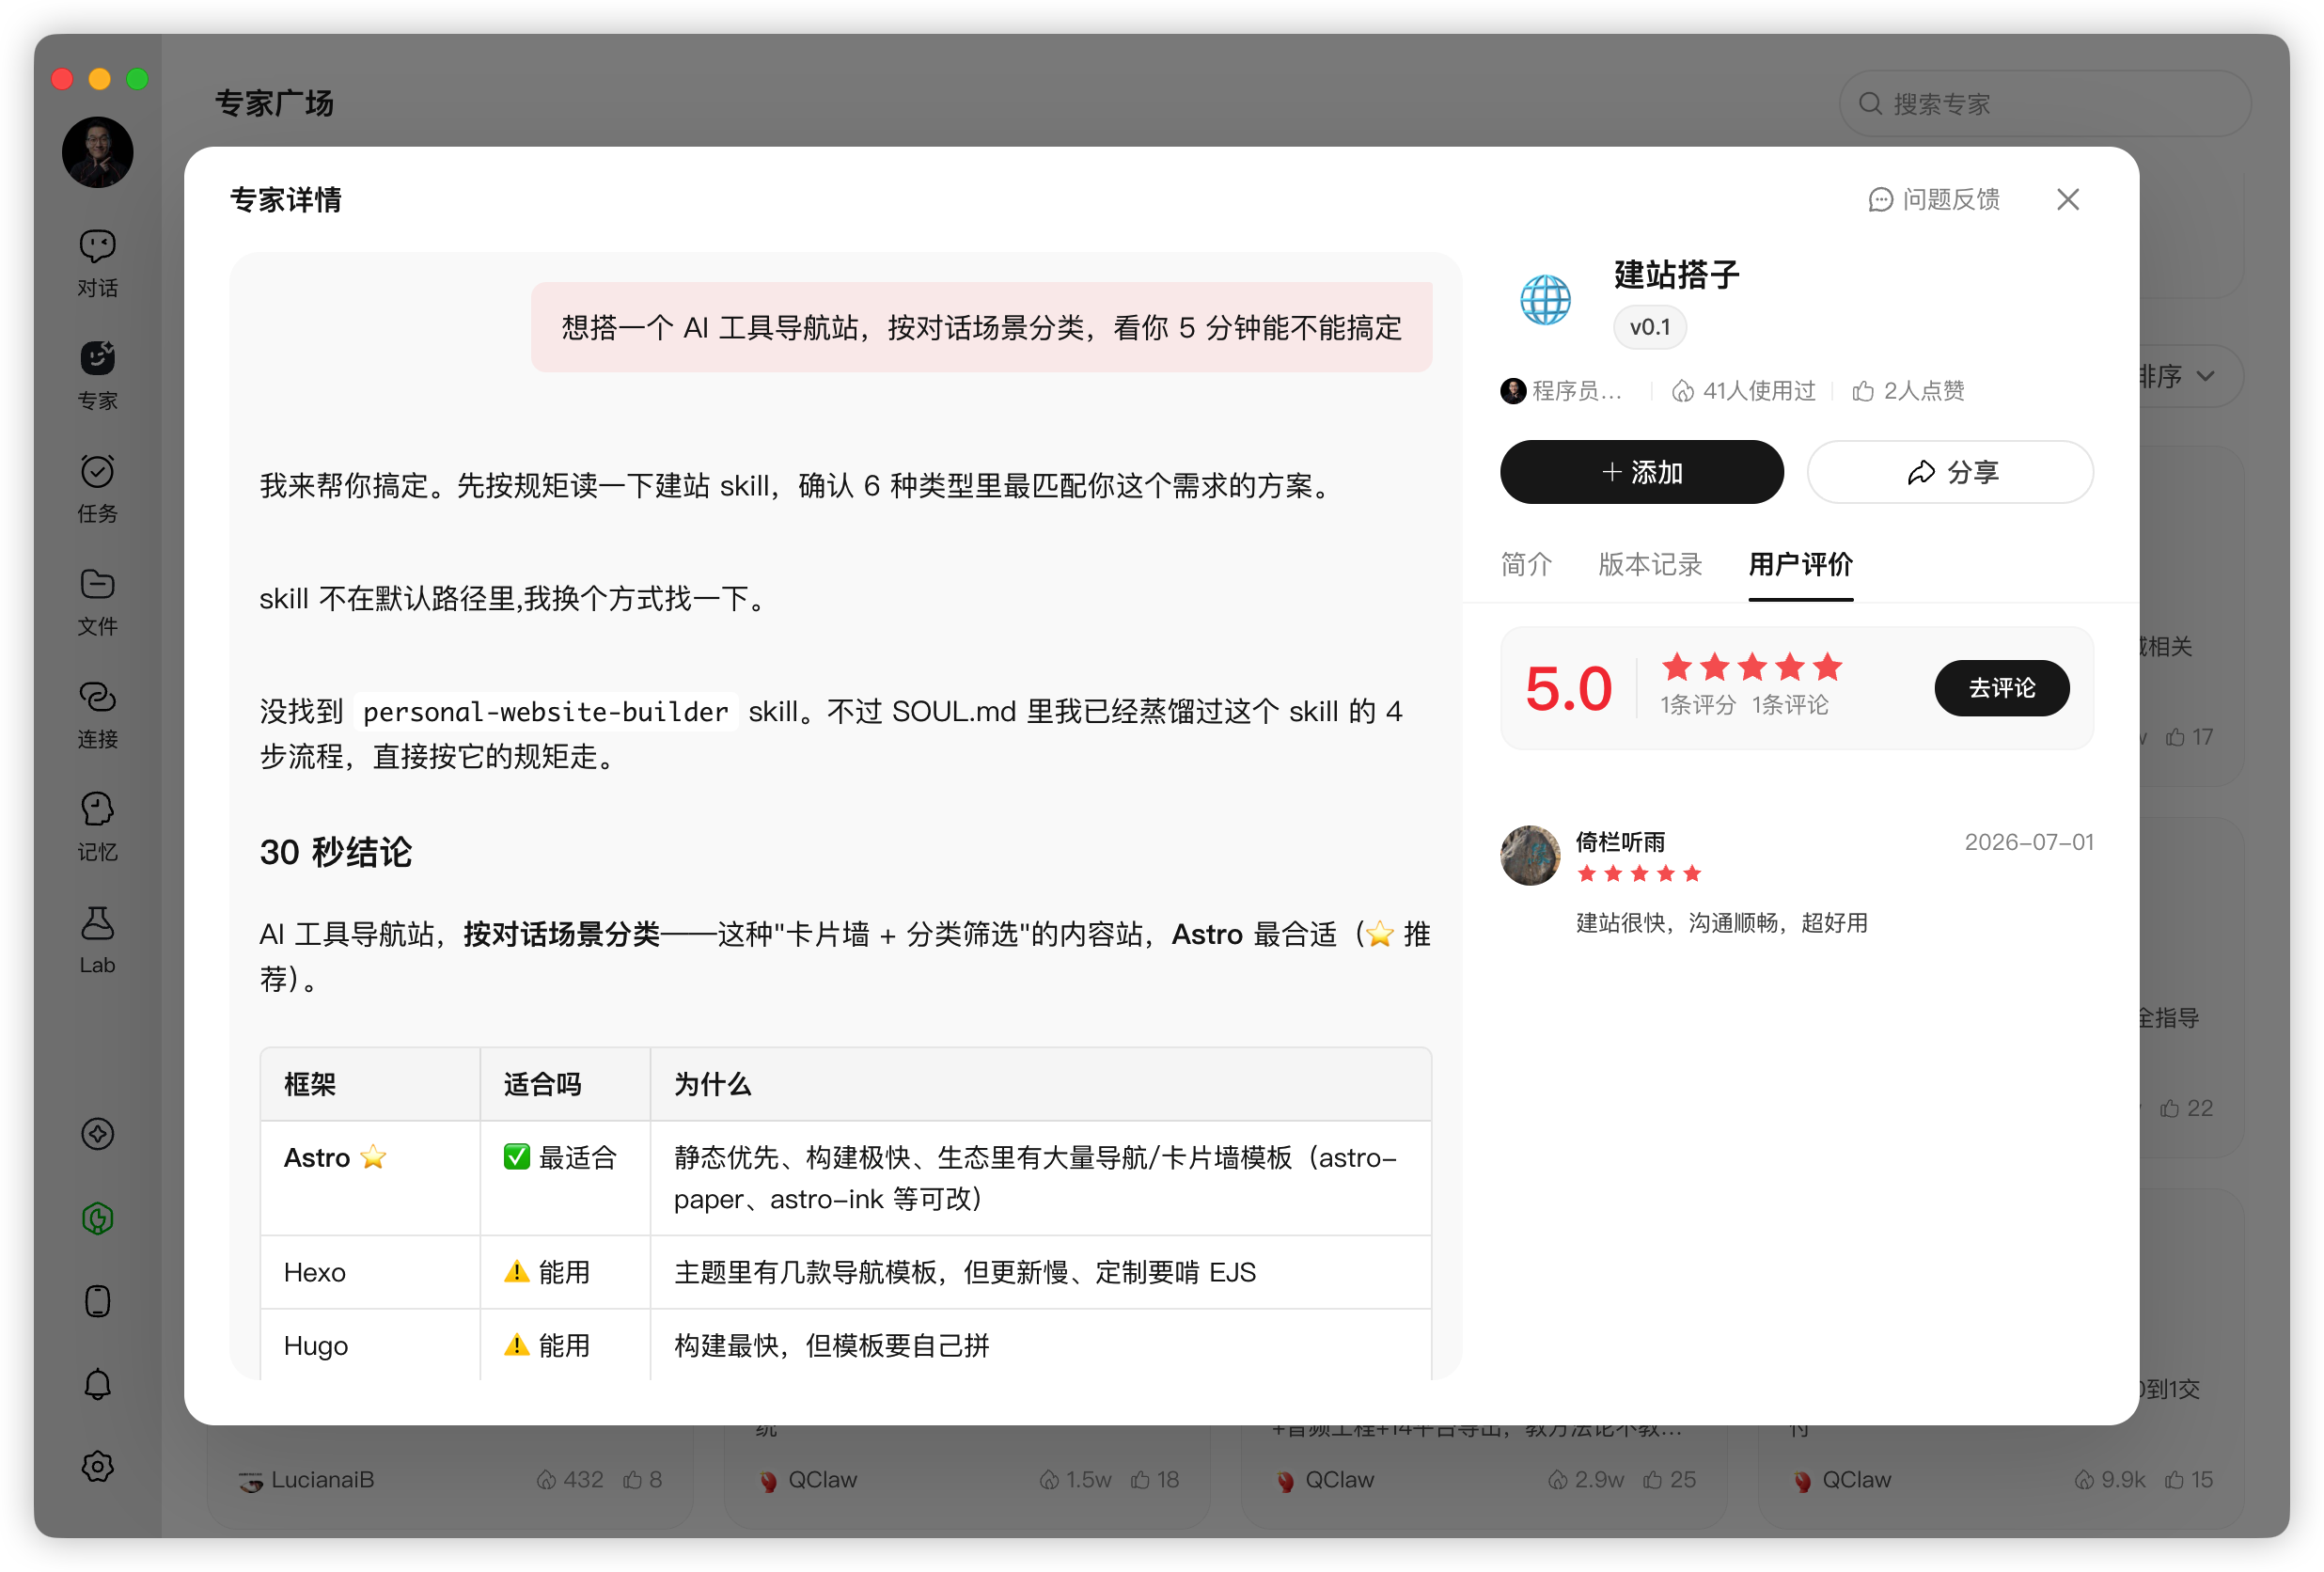Click 1条评论 count text
Viewport: 2324px width, 1572px height.
coord(1790,705)
